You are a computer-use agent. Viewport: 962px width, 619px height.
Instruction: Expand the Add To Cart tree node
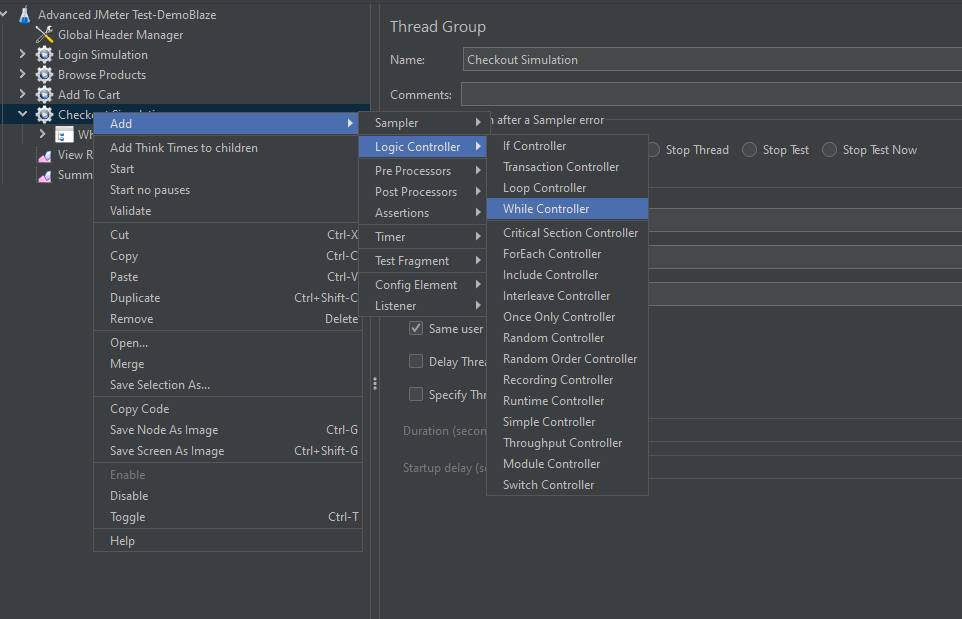[x=23, y=94]
